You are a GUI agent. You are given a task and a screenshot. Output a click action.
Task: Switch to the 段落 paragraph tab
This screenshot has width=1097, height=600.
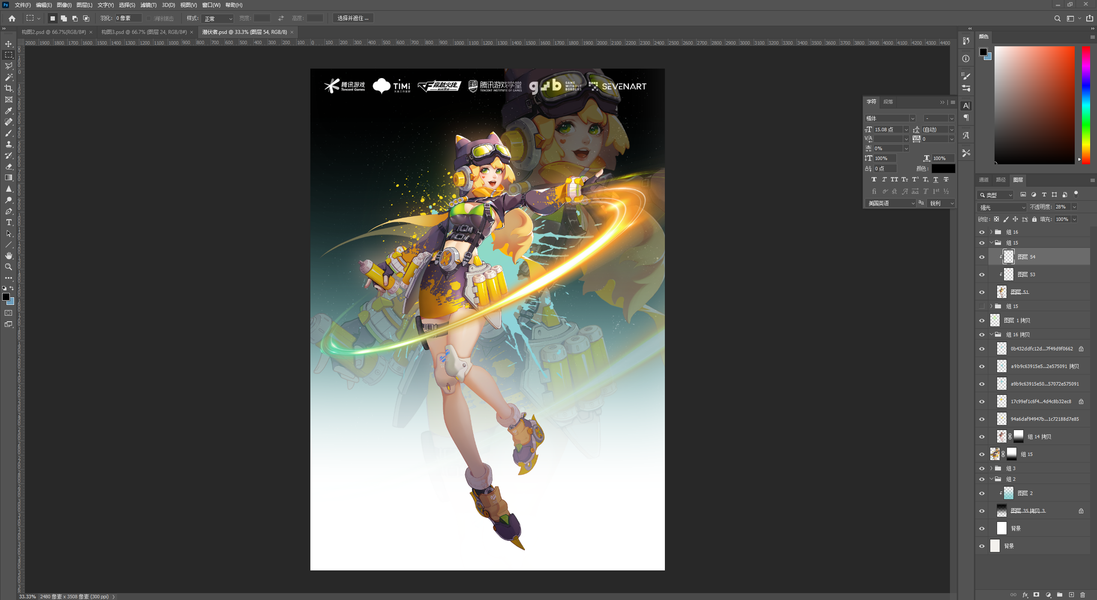point(888,102)
